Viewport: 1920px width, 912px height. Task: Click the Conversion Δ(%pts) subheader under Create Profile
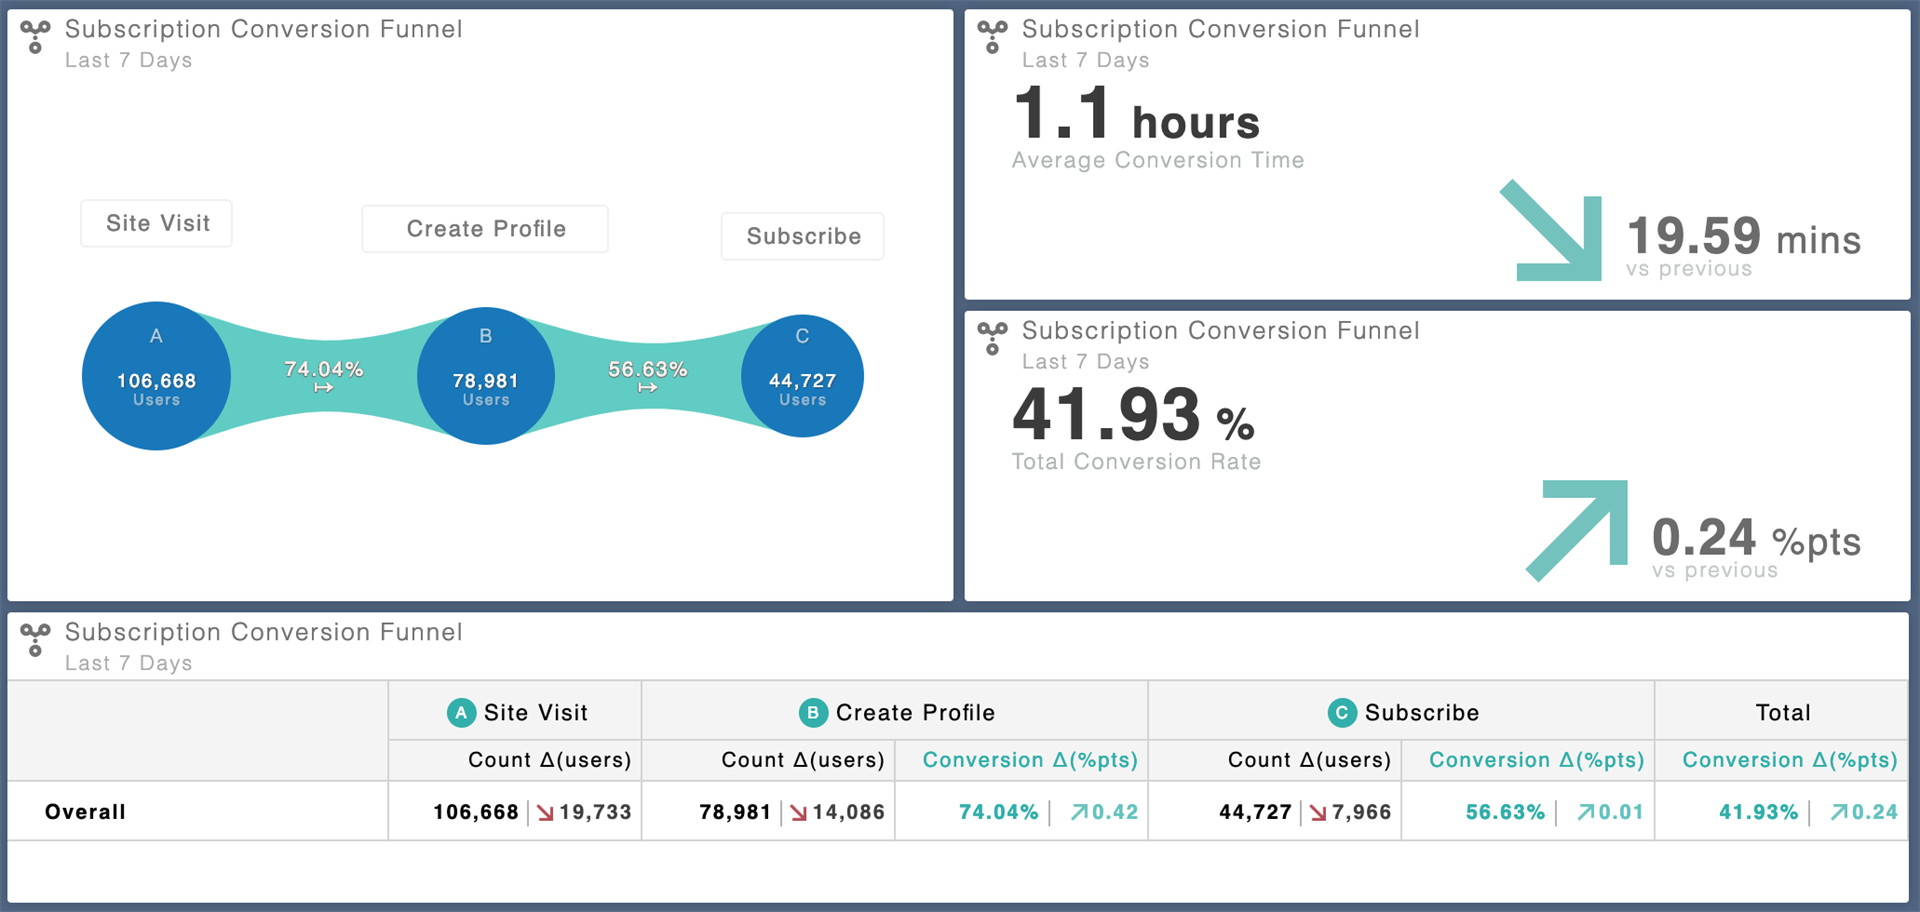point(1030,760)
